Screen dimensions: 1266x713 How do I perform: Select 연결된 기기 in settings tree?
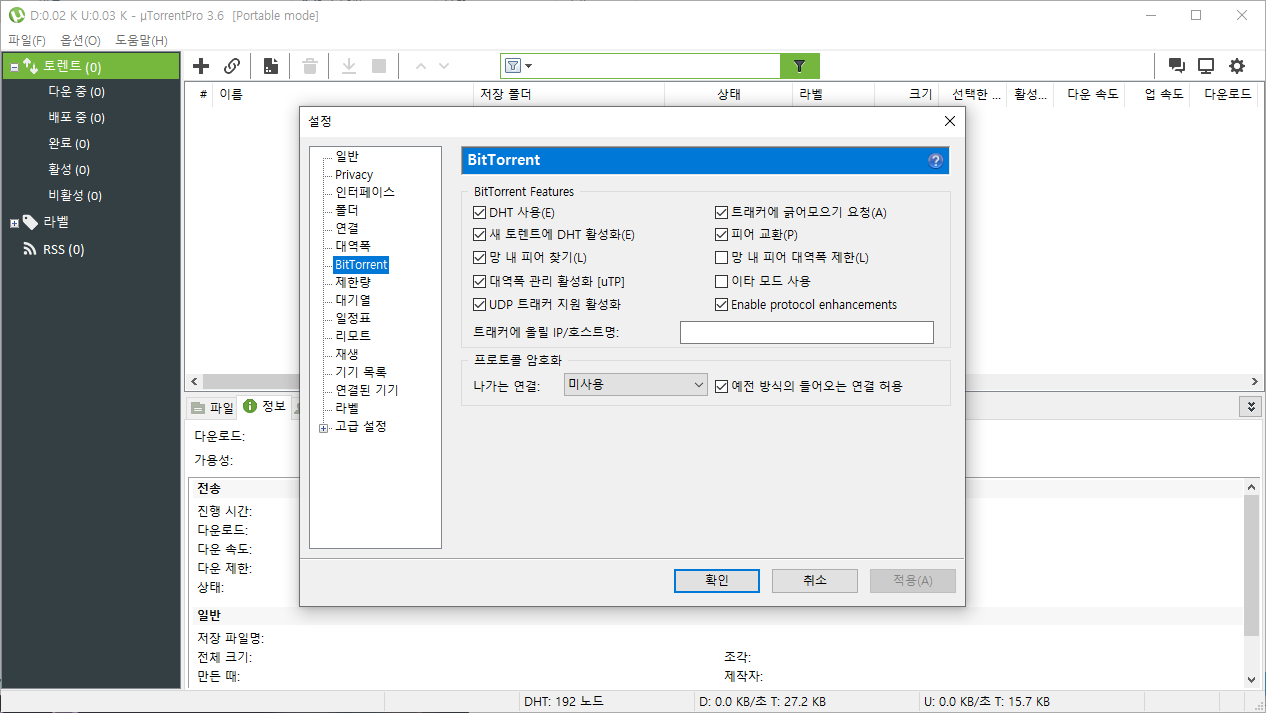click(367, 390)
